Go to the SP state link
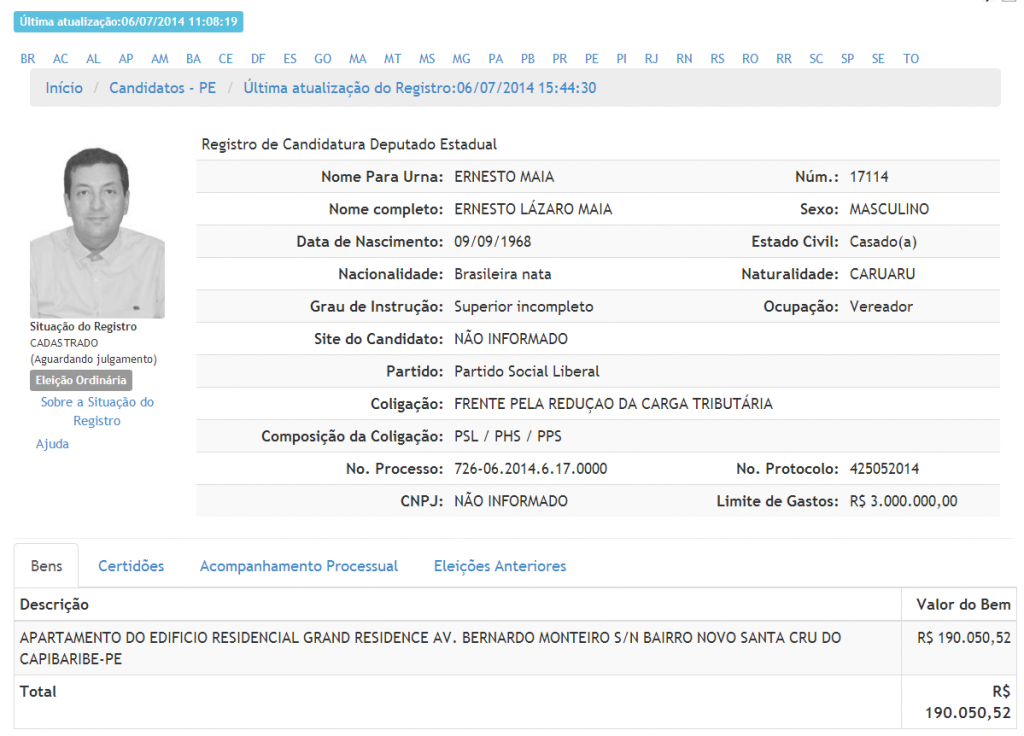This screenshot has height=736, width=1024. click(848, 59)
